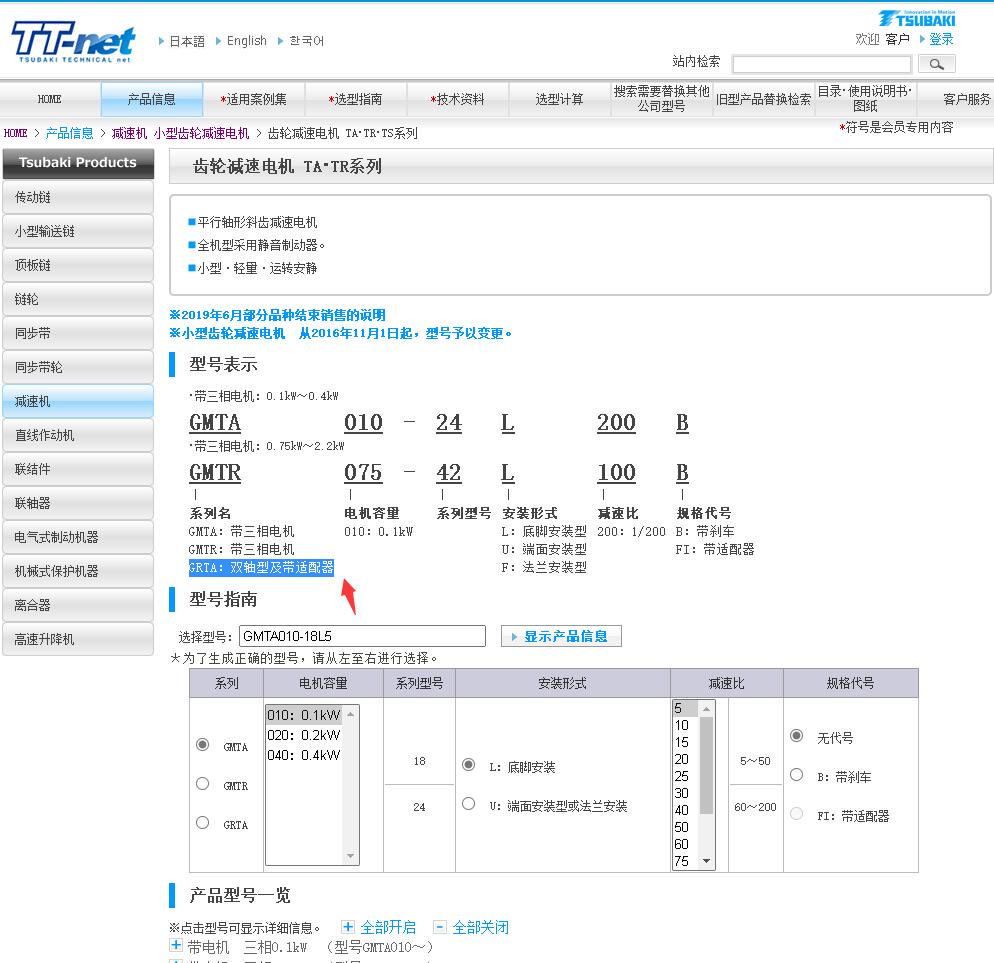The image size is (994, 963).
Task: Click the 显示产品信息 button
Action: point(563,636)
